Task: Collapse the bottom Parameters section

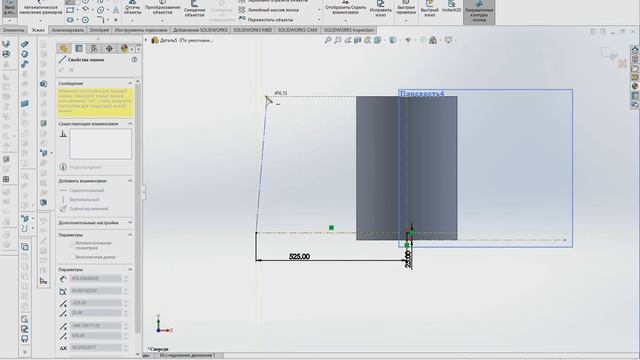Action: pos(130,269)
